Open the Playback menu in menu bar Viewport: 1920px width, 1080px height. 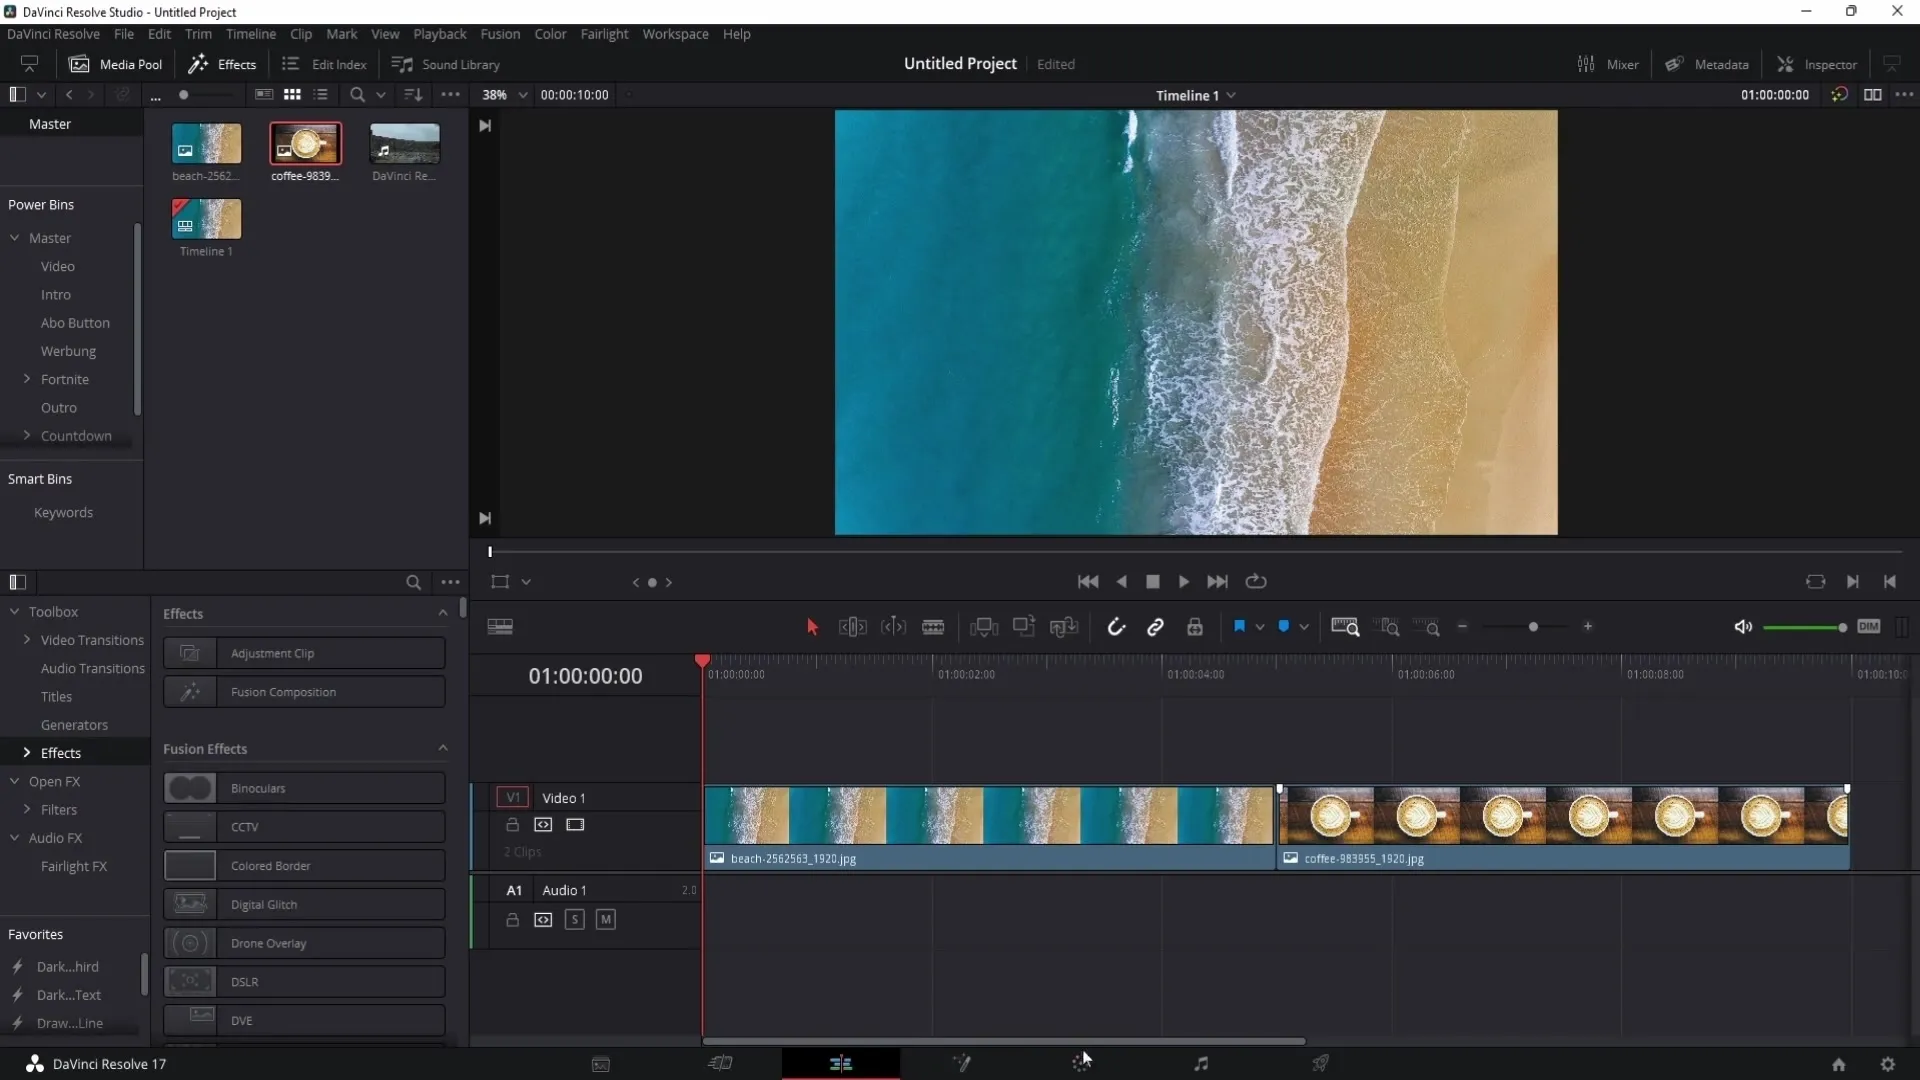[x=439, y=33]
